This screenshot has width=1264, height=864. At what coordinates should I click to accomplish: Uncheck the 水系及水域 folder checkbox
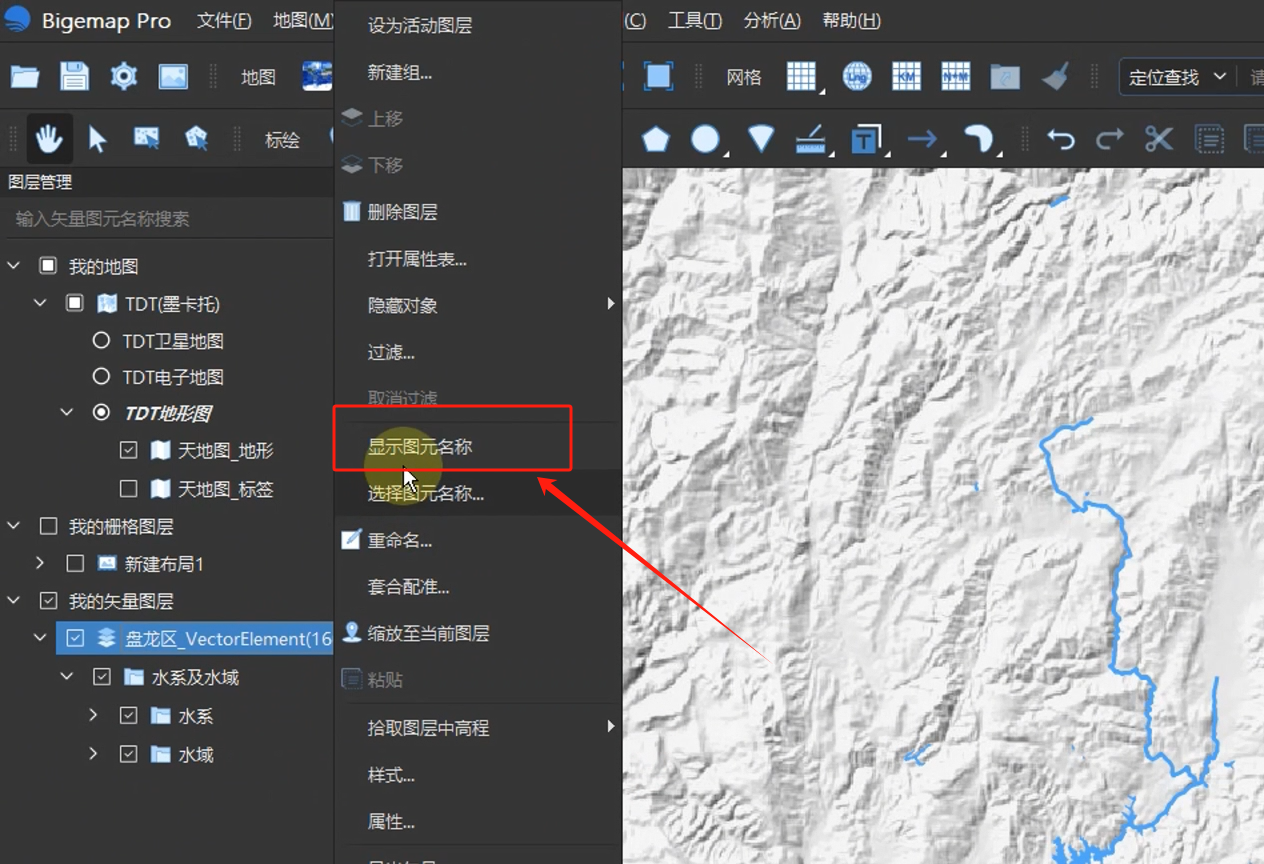(101, 677)
